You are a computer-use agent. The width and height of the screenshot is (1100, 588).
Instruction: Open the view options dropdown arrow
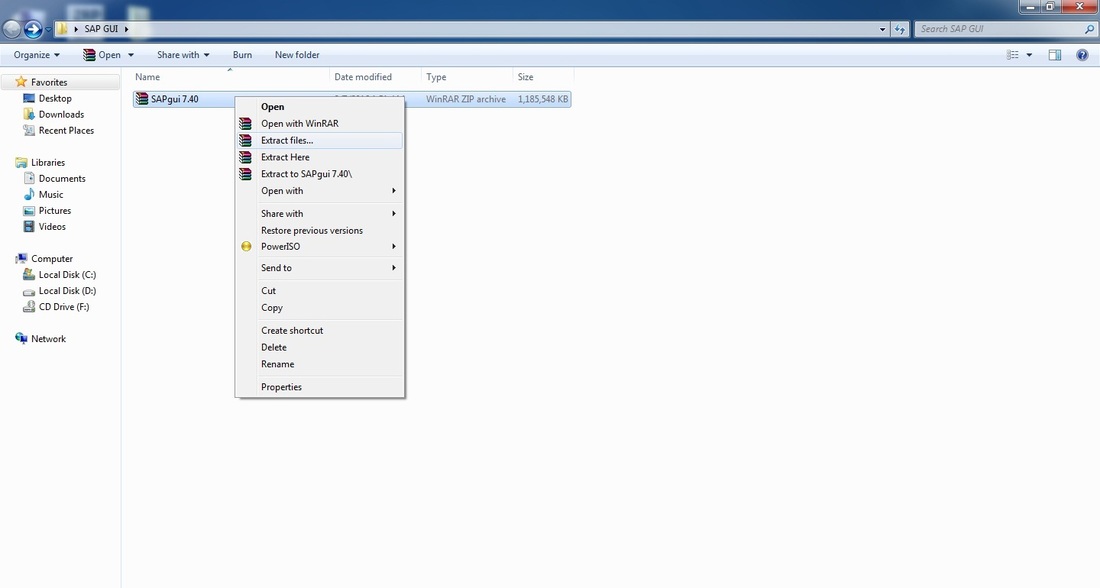pyautogui.click(x=1029, y=55)
